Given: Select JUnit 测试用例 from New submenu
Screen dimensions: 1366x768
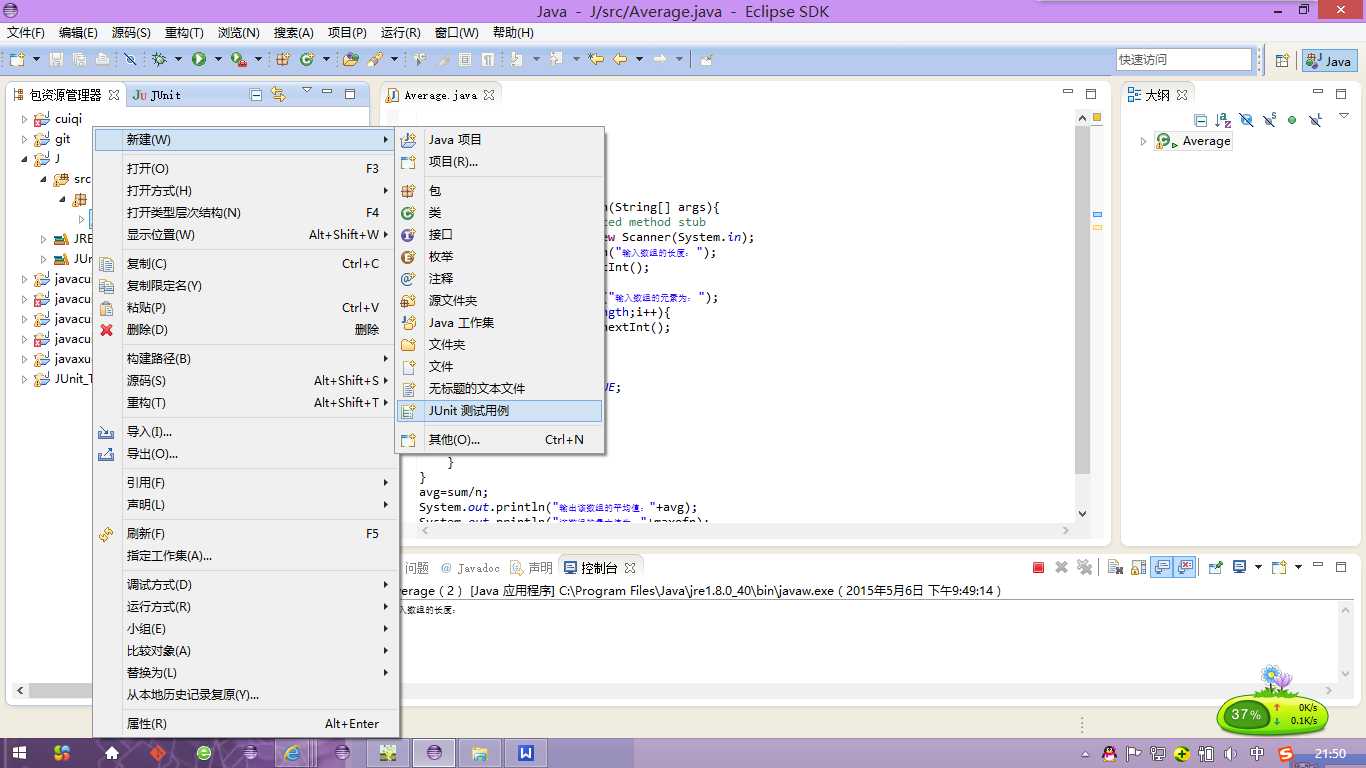Looking at the screenshot, I should pos(500,410).
